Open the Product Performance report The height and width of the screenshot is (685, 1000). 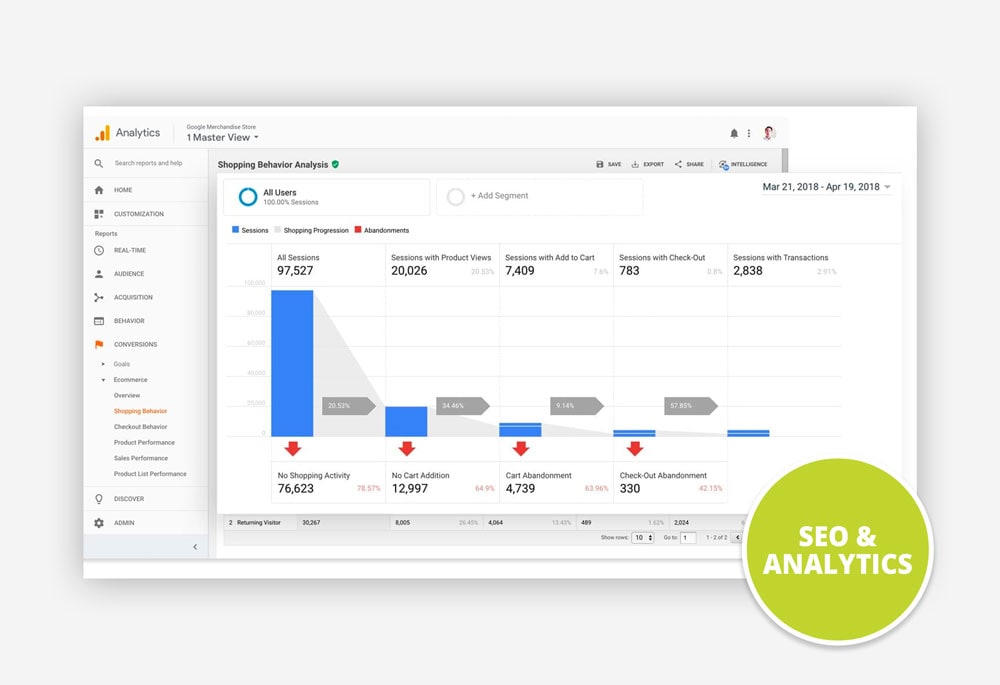pyautogui.click(x=144, y=442)
